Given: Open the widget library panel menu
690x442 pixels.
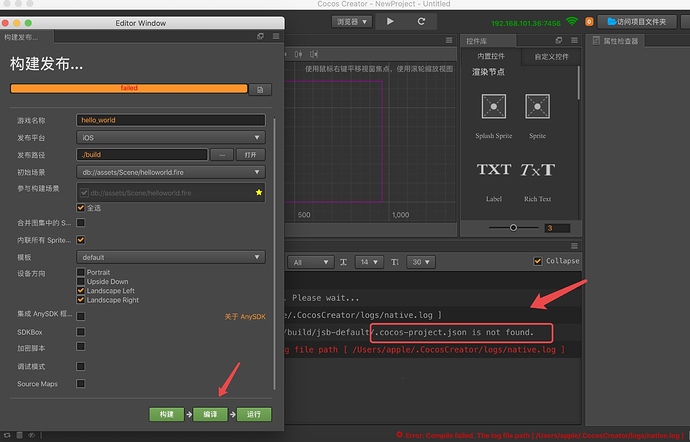Looking at the screenshot, I should tap(574, 41).
